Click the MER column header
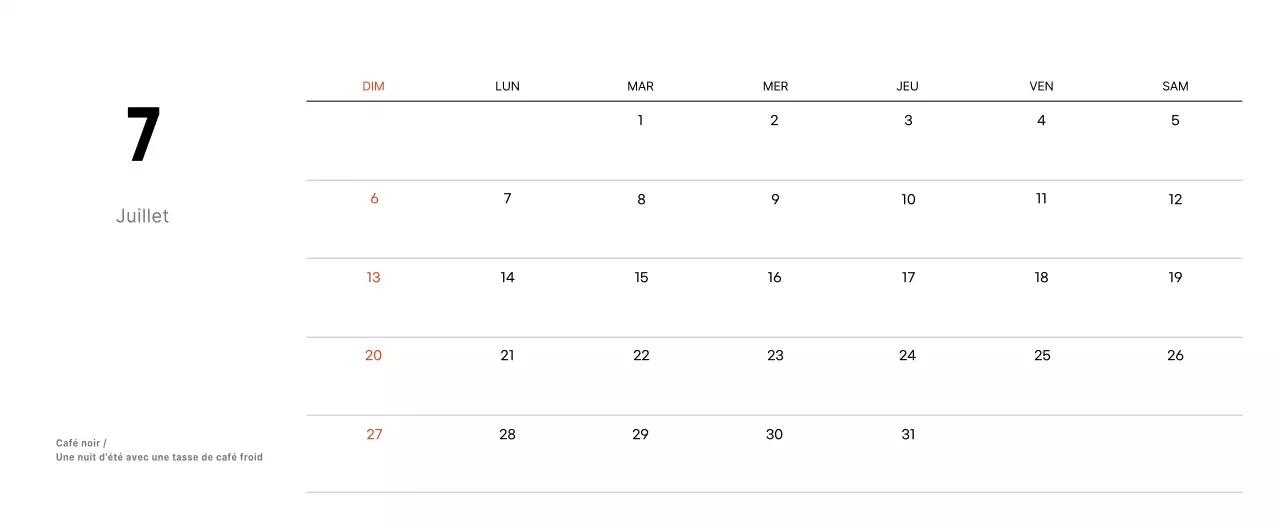 click(775, 86)
